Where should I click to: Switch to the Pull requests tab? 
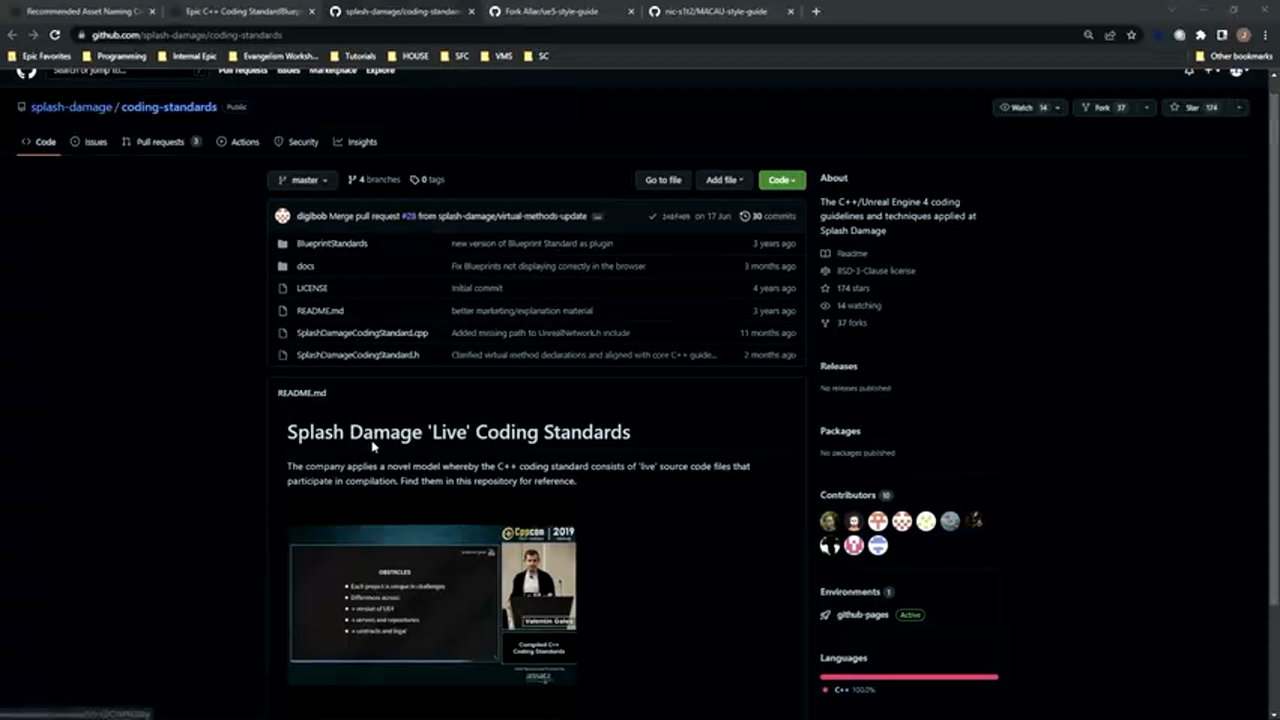160,142
